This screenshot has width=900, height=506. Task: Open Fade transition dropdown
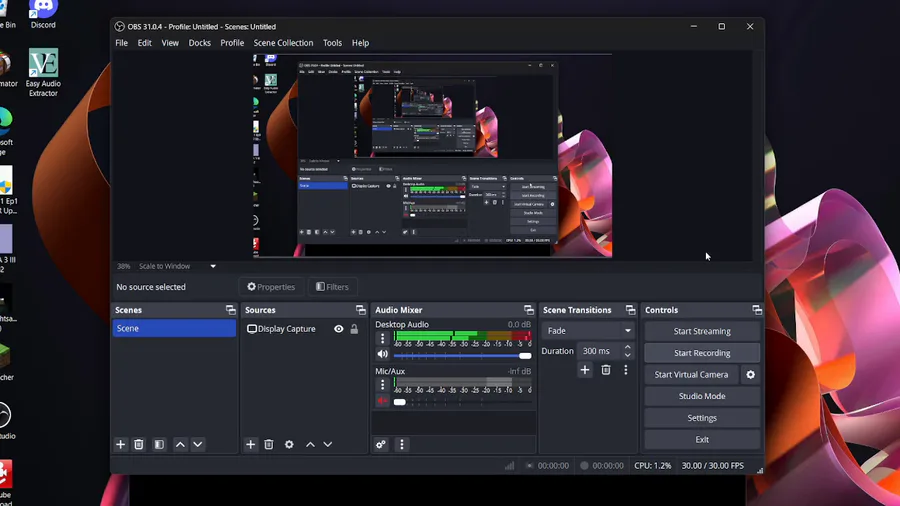point(588,330)
